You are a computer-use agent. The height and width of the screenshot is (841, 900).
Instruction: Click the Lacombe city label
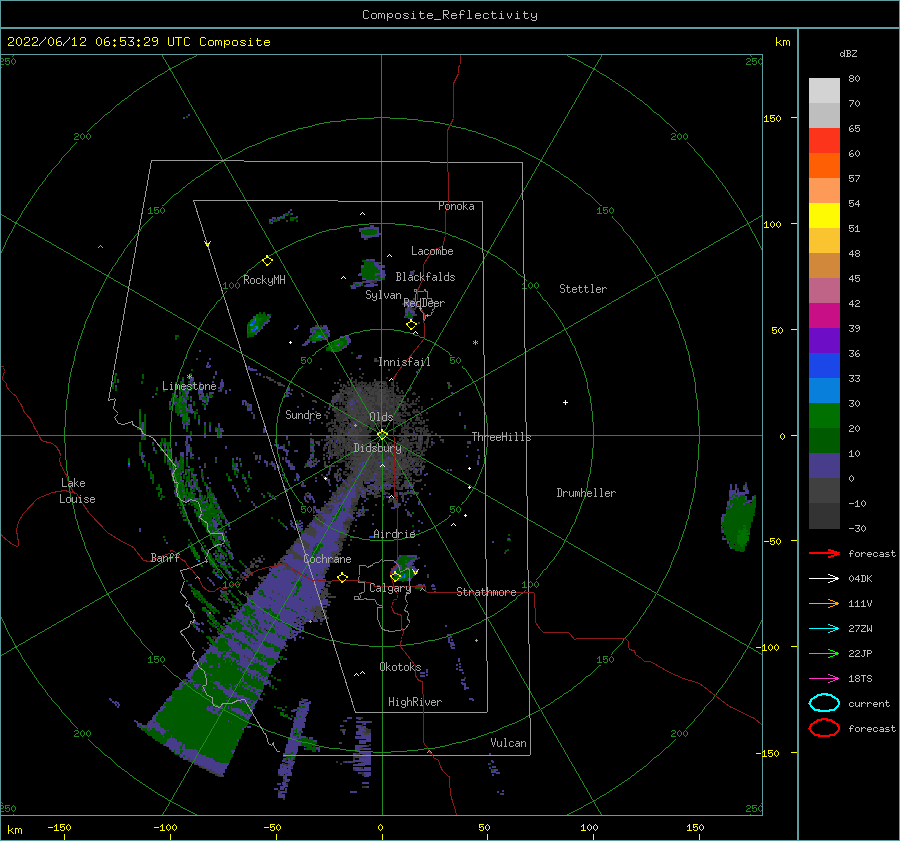[432, 251]
